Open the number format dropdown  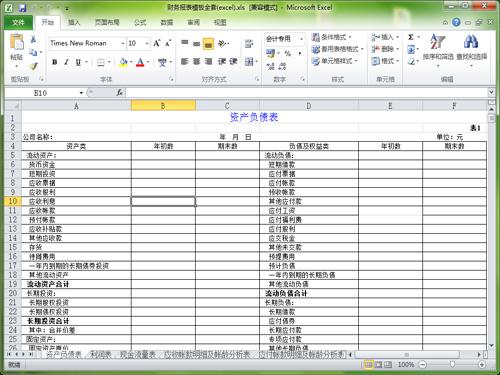301,39
